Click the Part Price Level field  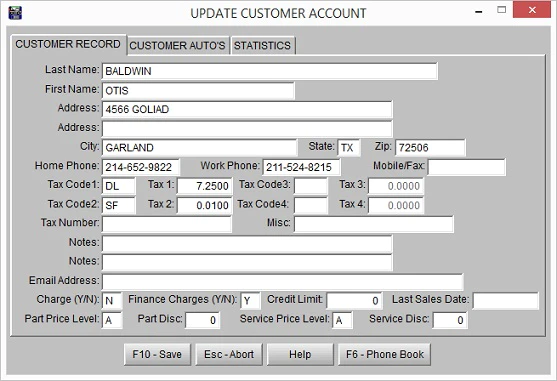[112, 320]
